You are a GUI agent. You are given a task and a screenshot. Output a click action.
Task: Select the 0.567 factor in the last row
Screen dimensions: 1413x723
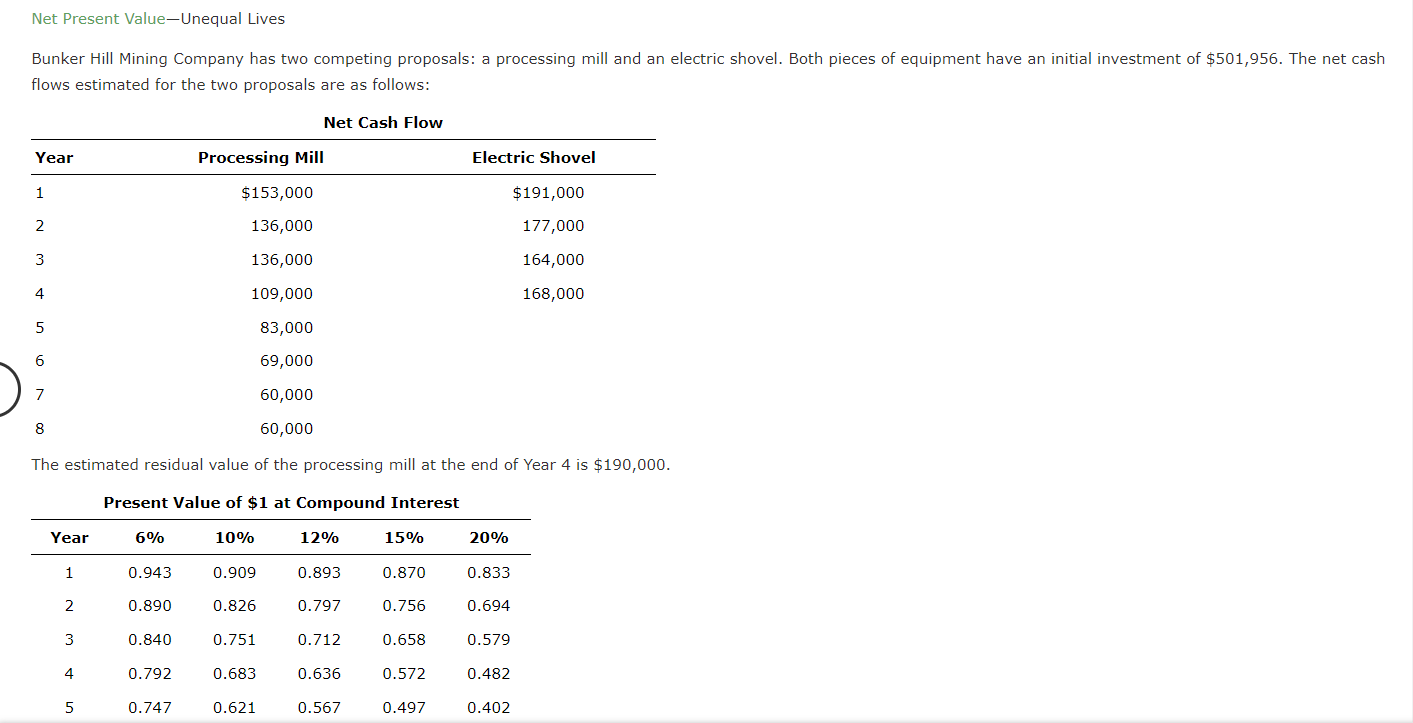pos(319,708)
